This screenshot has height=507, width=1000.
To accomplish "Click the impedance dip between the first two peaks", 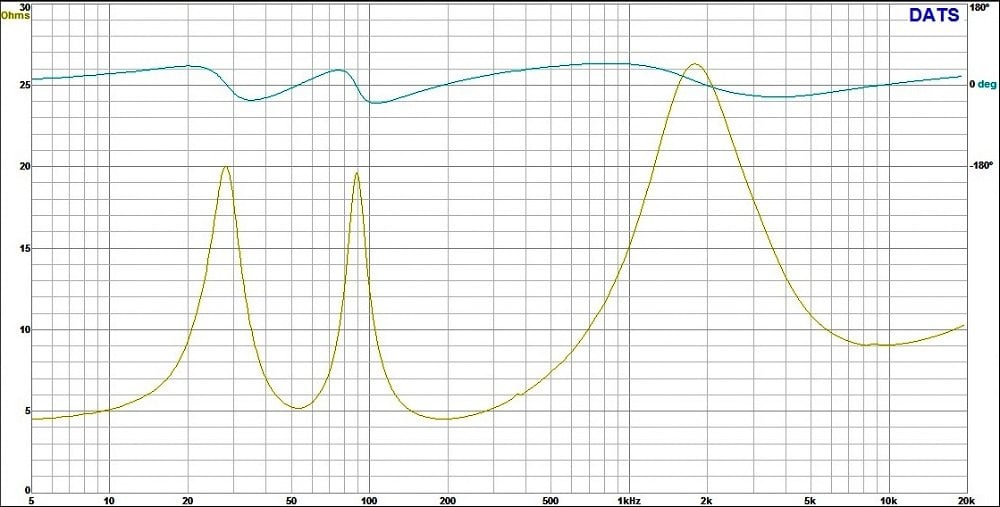I will point(298,408).
